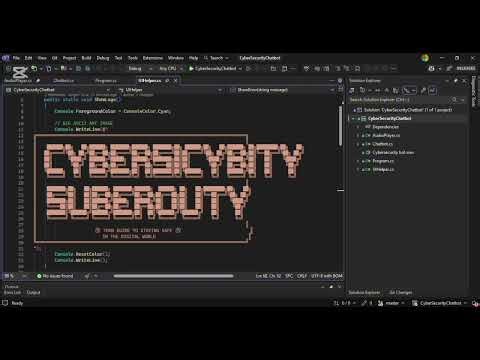
Task: Open the Debug configuration dropdown
Action: coord(140,68)
